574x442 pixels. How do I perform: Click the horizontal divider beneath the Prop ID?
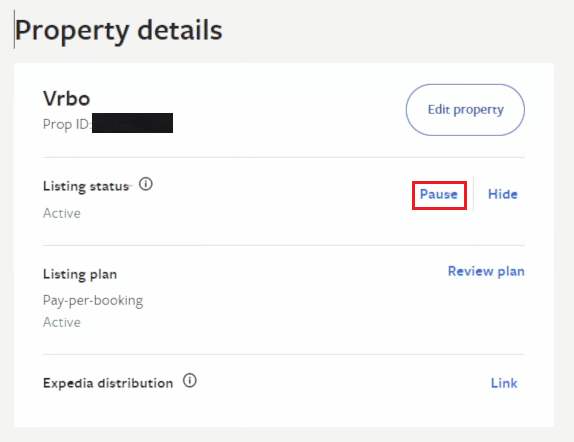(284, 157)
